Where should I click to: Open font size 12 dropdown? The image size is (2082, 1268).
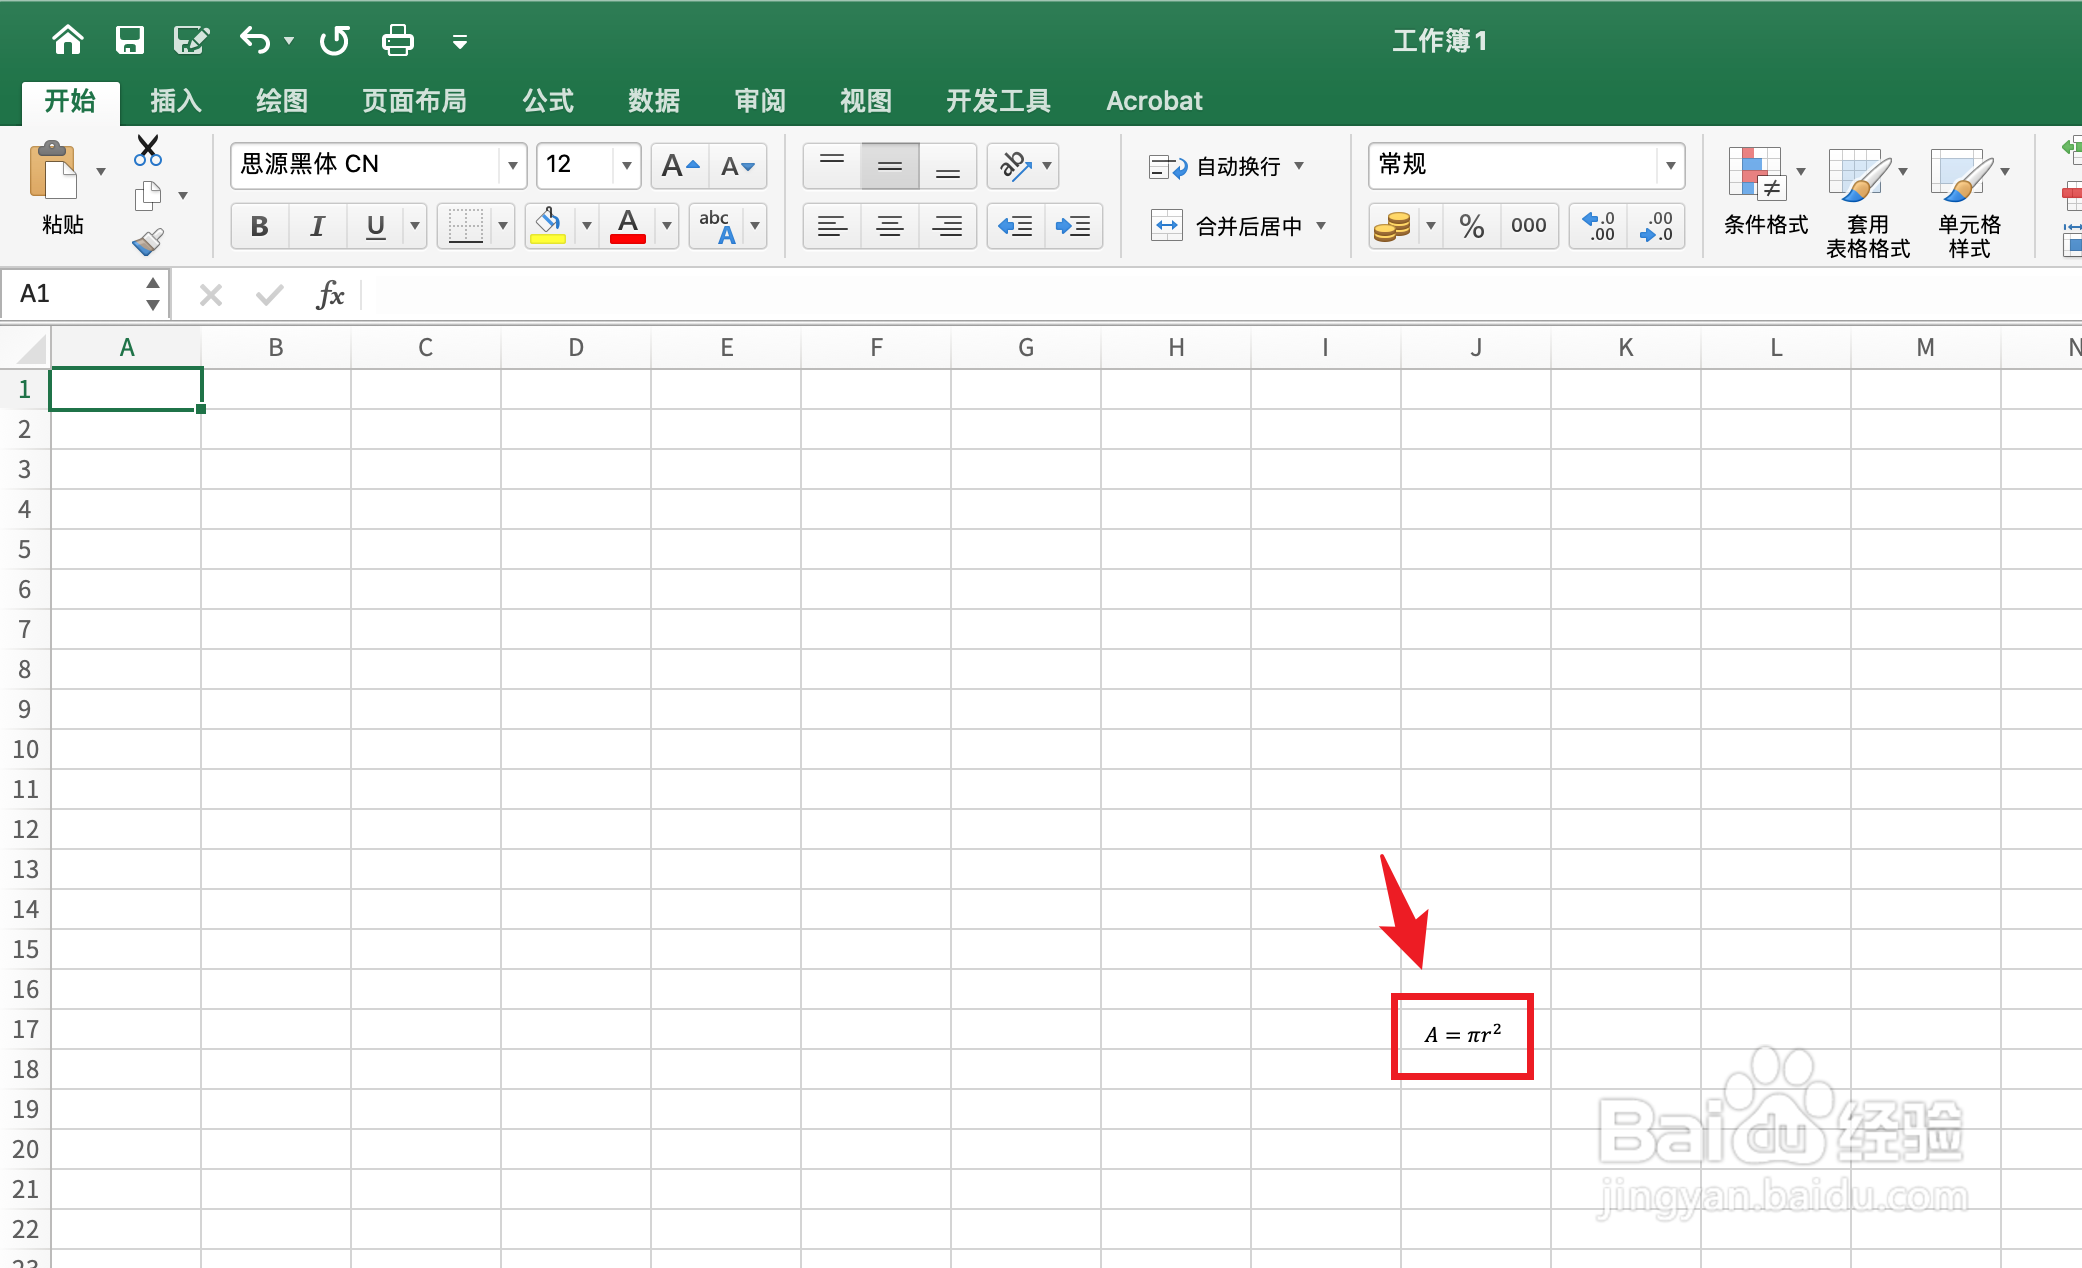(x=627, y=166)
